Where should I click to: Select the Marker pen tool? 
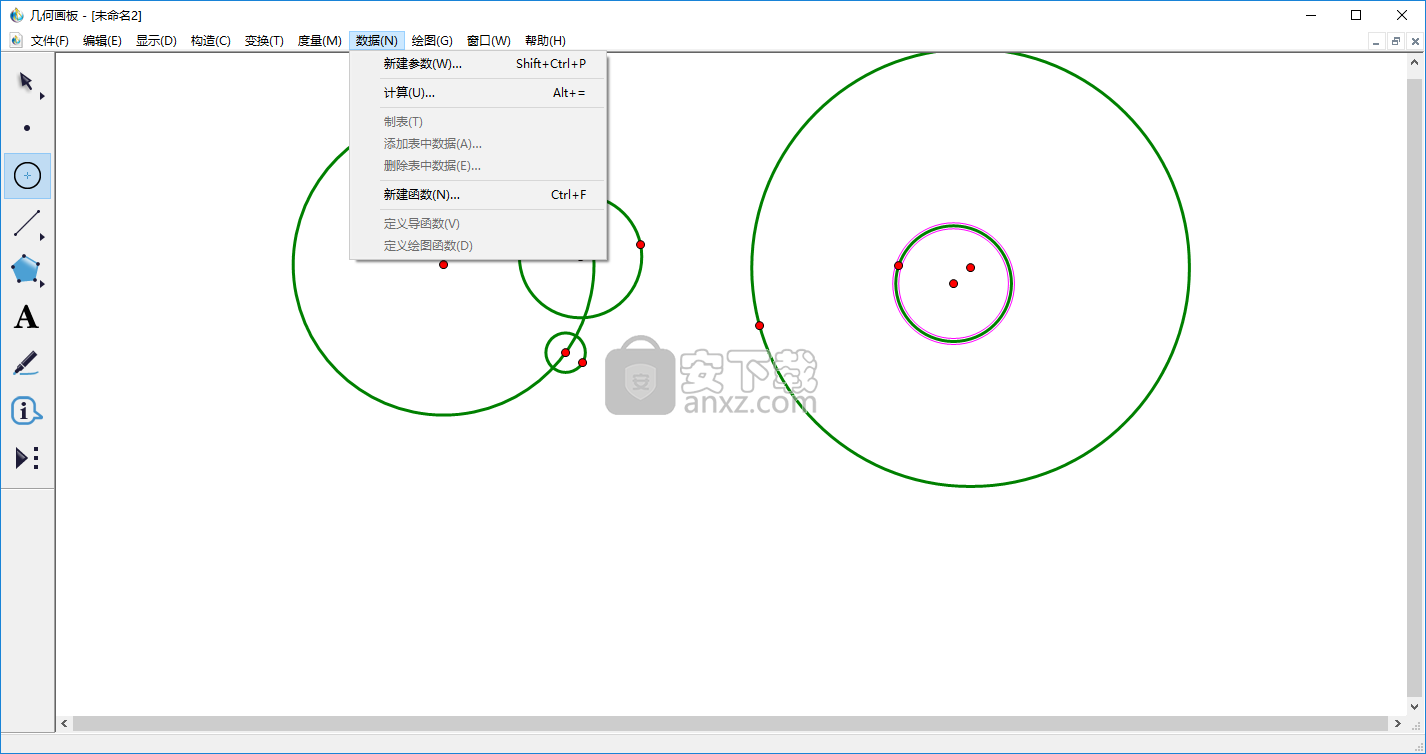(x=27, y=364)
